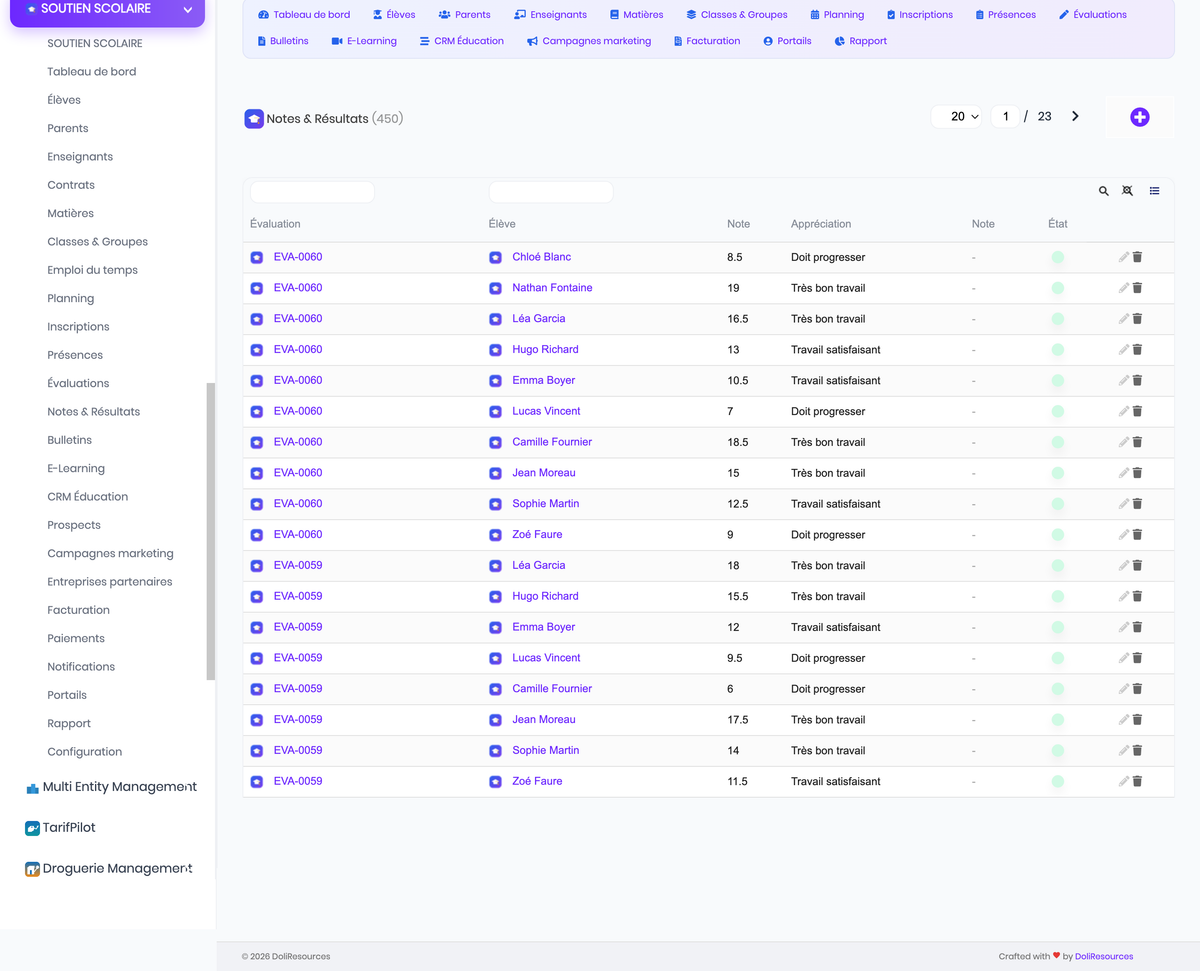Delete the EVA-0060 Jean Moreau row with the trash icon
Image resolution: width=1200 pixels, height=971 pixels.
1138,473
